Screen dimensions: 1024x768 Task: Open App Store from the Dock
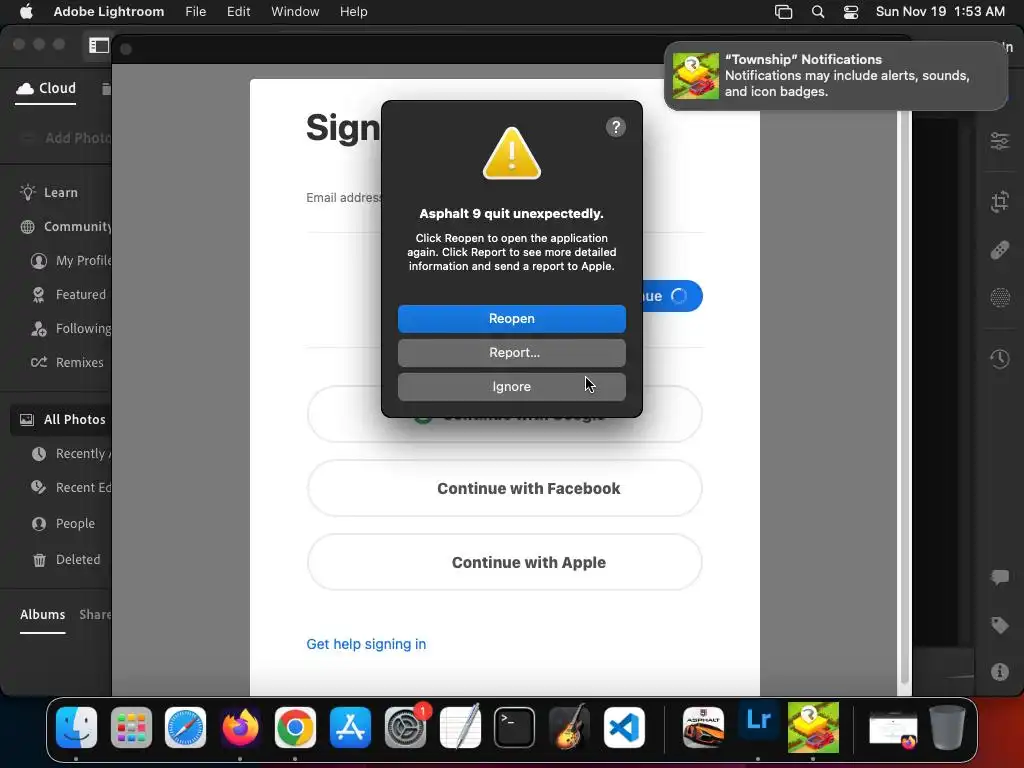pos(350,728)
